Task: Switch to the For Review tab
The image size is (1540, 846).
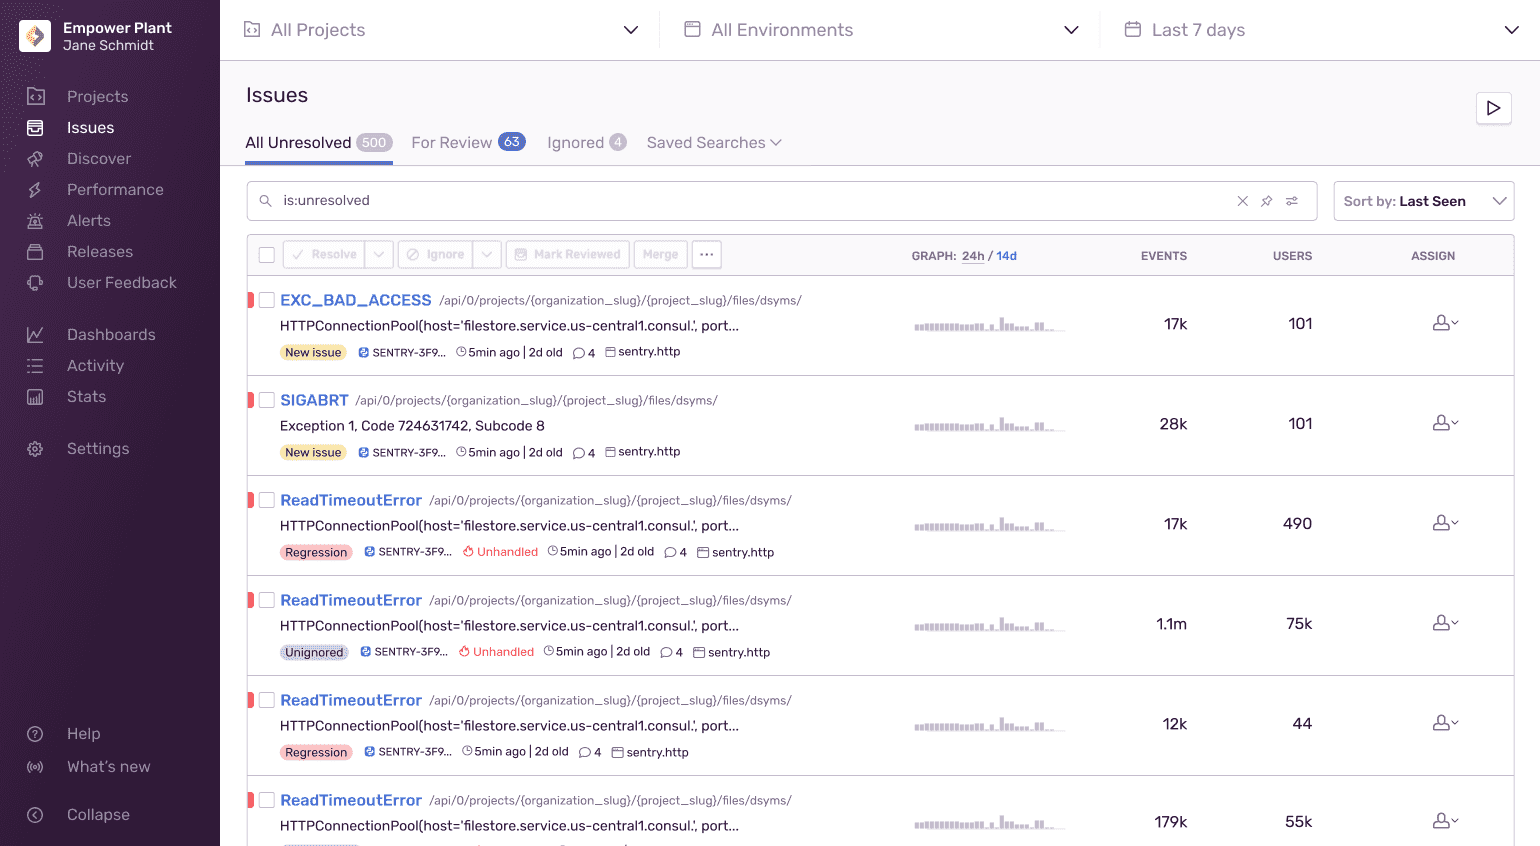Action: (467, 143)
